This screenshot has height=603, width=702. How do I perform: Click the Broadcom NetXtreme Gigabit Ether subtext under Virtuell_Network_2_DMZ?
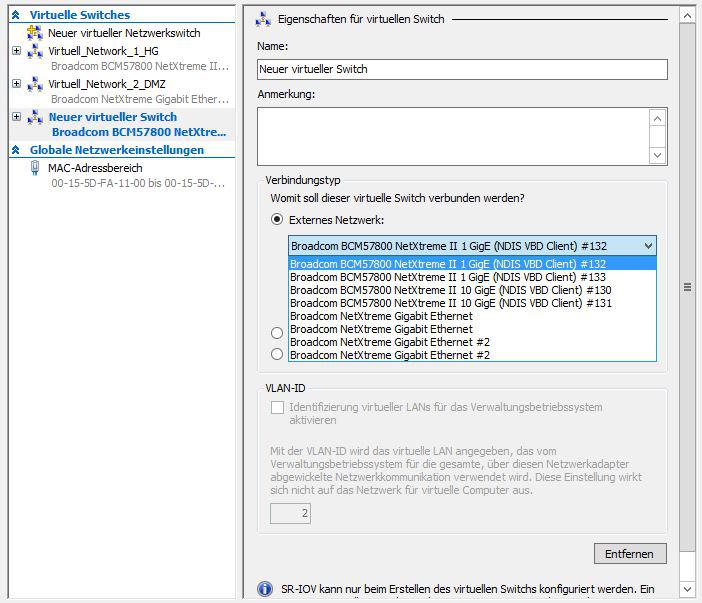pos(140,99)
